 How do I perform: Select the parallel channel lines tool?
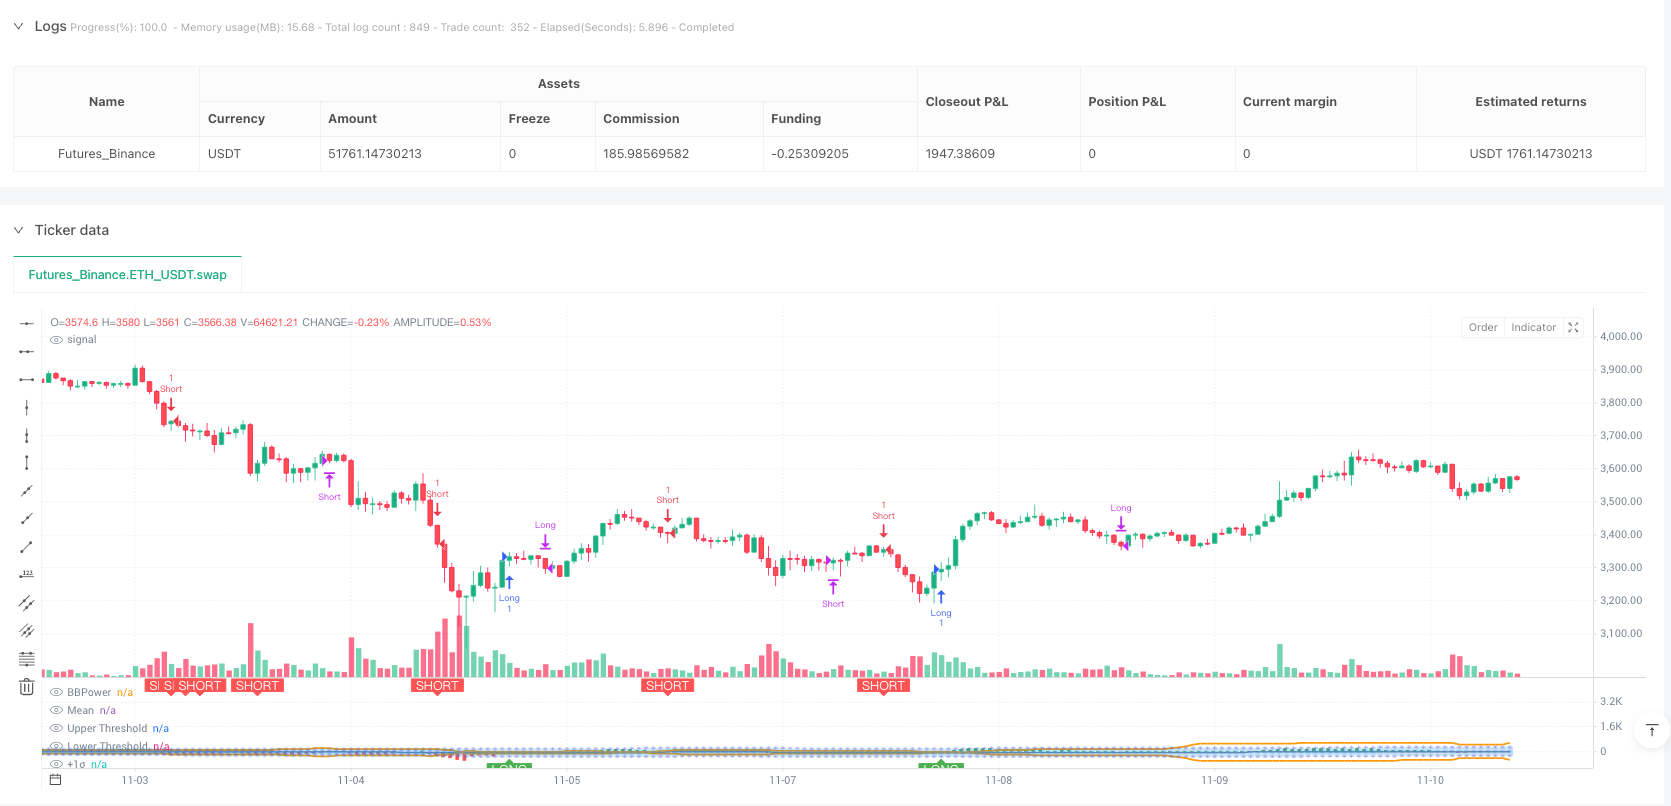click(27, 603)
